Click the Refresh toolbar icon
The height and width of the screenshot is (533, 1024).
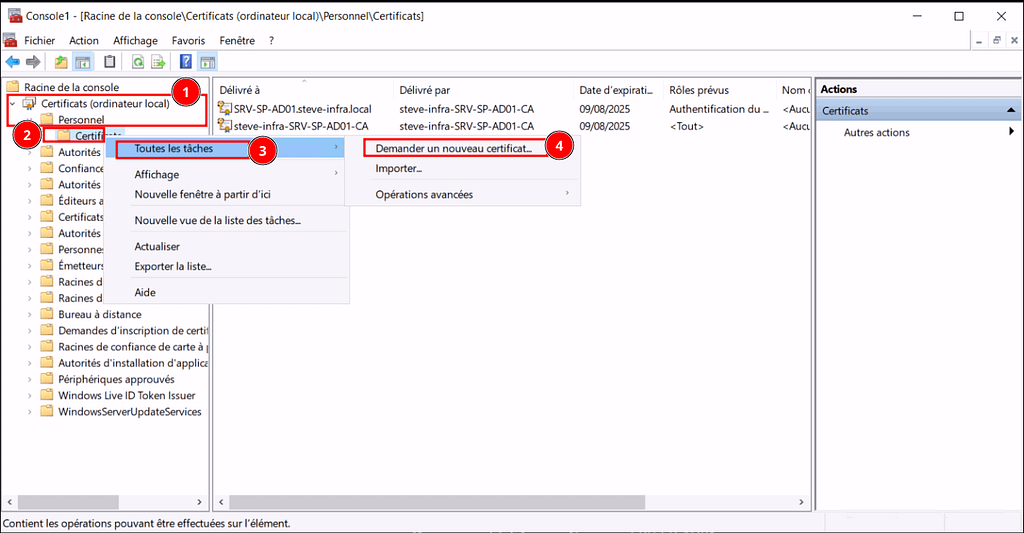coord(138,62)
